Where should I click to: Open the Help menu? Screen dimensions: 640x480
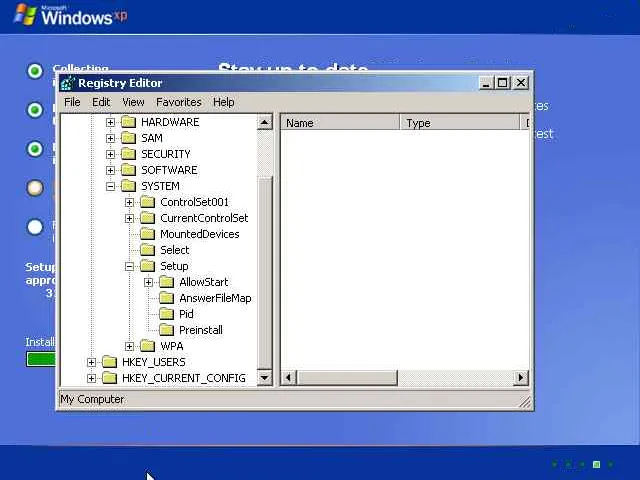point(224,102)
